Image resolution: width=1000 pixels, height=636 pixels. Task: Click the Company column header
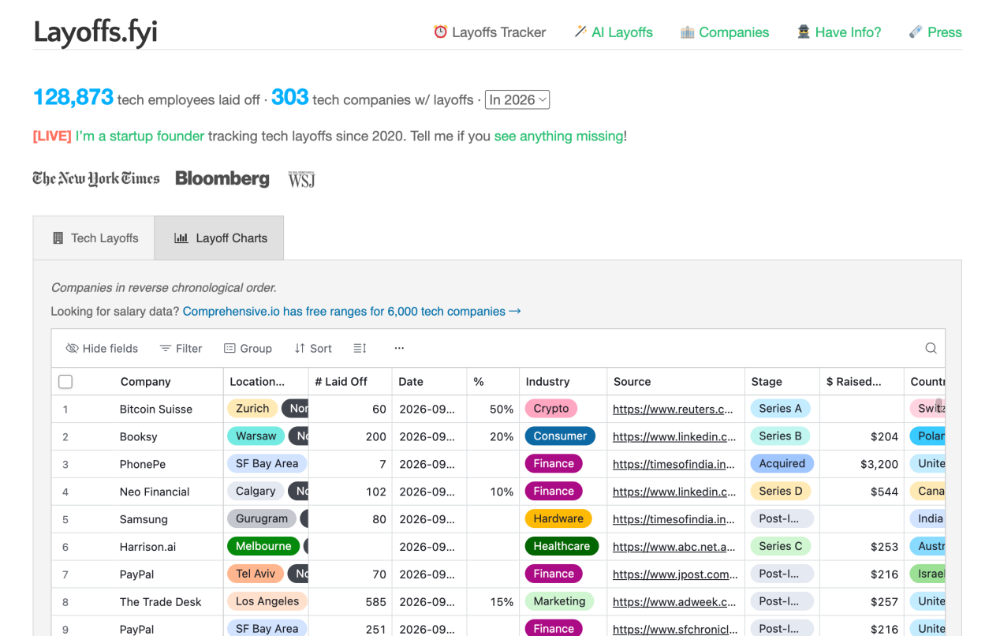[x=145, y=381]
